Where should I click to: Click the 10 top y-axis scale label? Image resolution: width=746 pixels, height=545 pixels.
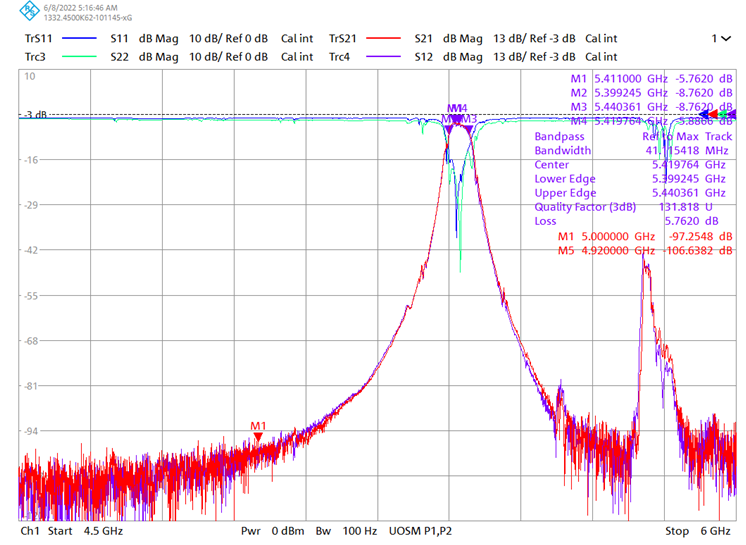click(x=29, y=77)
